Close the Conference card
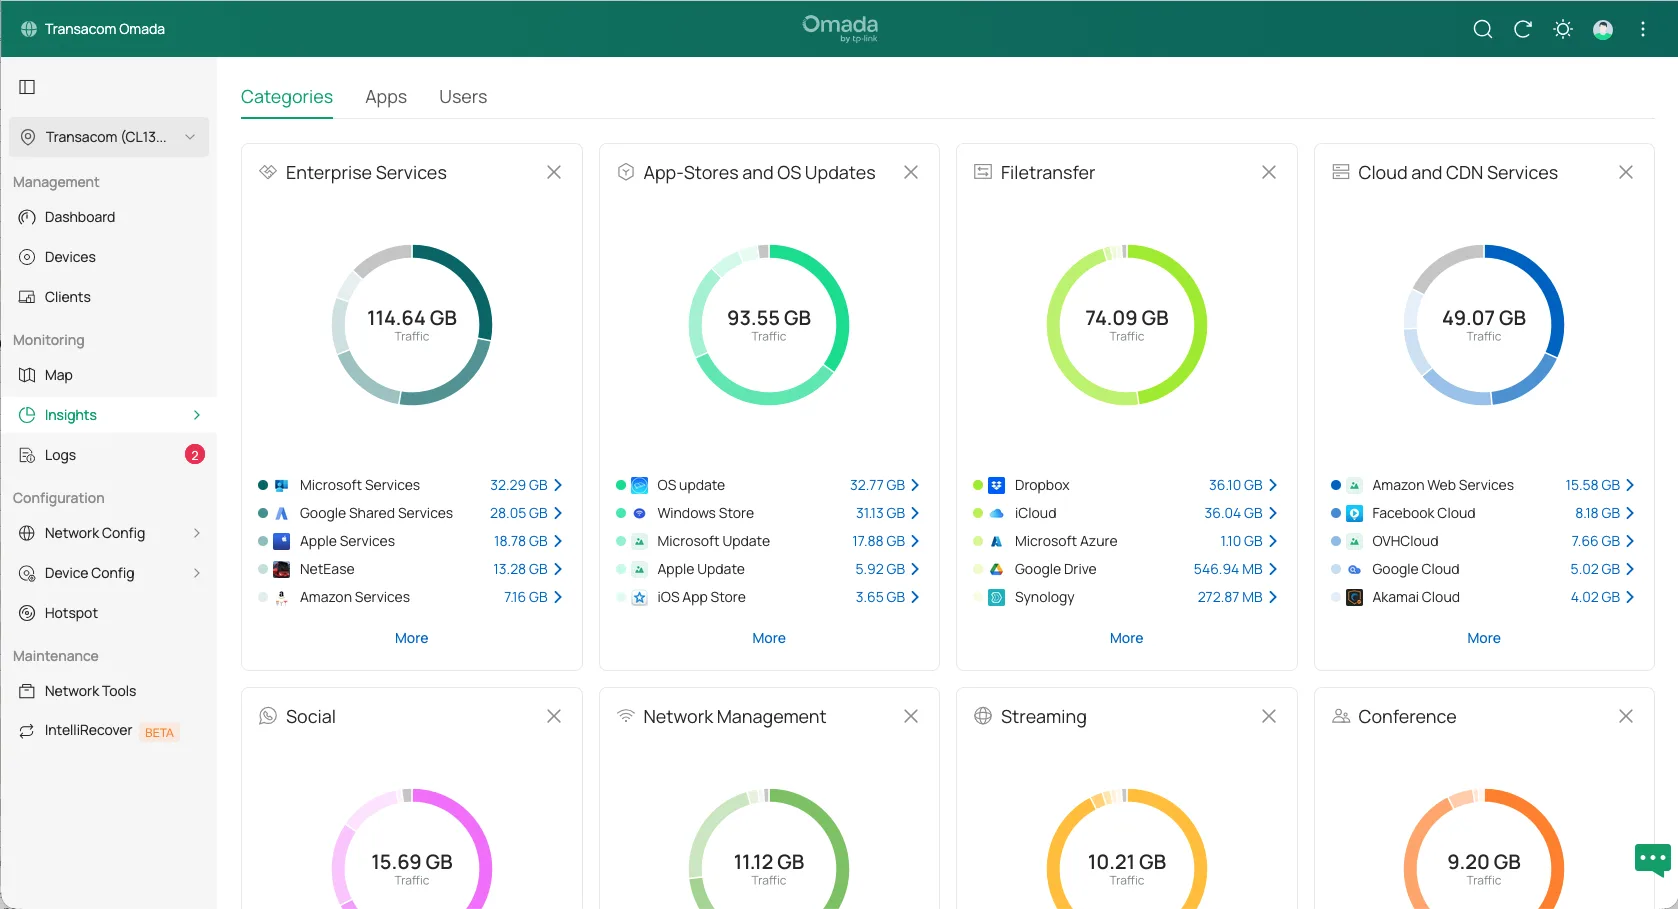The height and width of the screenshot is (909, 1678). (x=1626, y=716)
